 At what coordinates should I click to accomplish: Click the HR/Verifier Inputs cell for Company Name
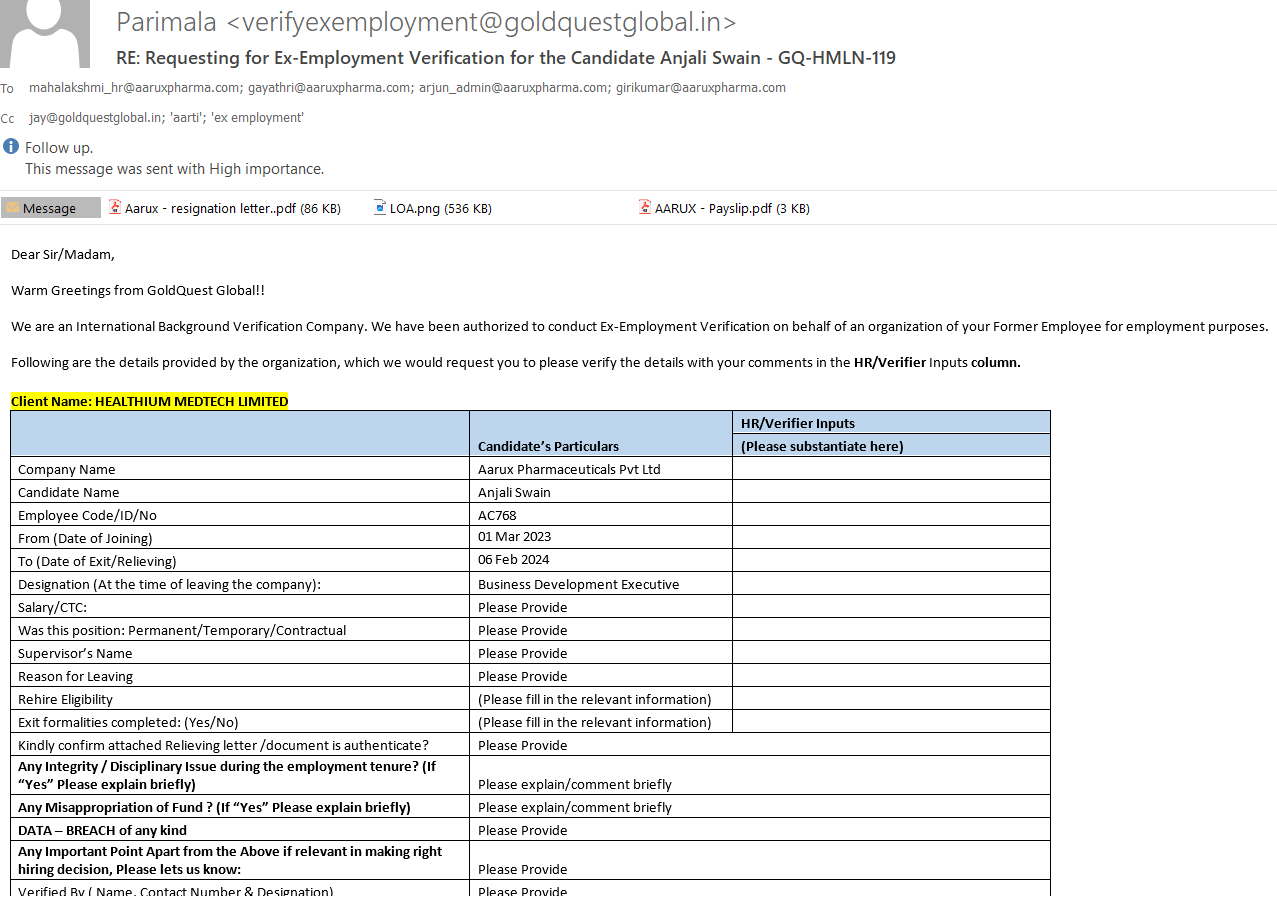pos(890,469)
